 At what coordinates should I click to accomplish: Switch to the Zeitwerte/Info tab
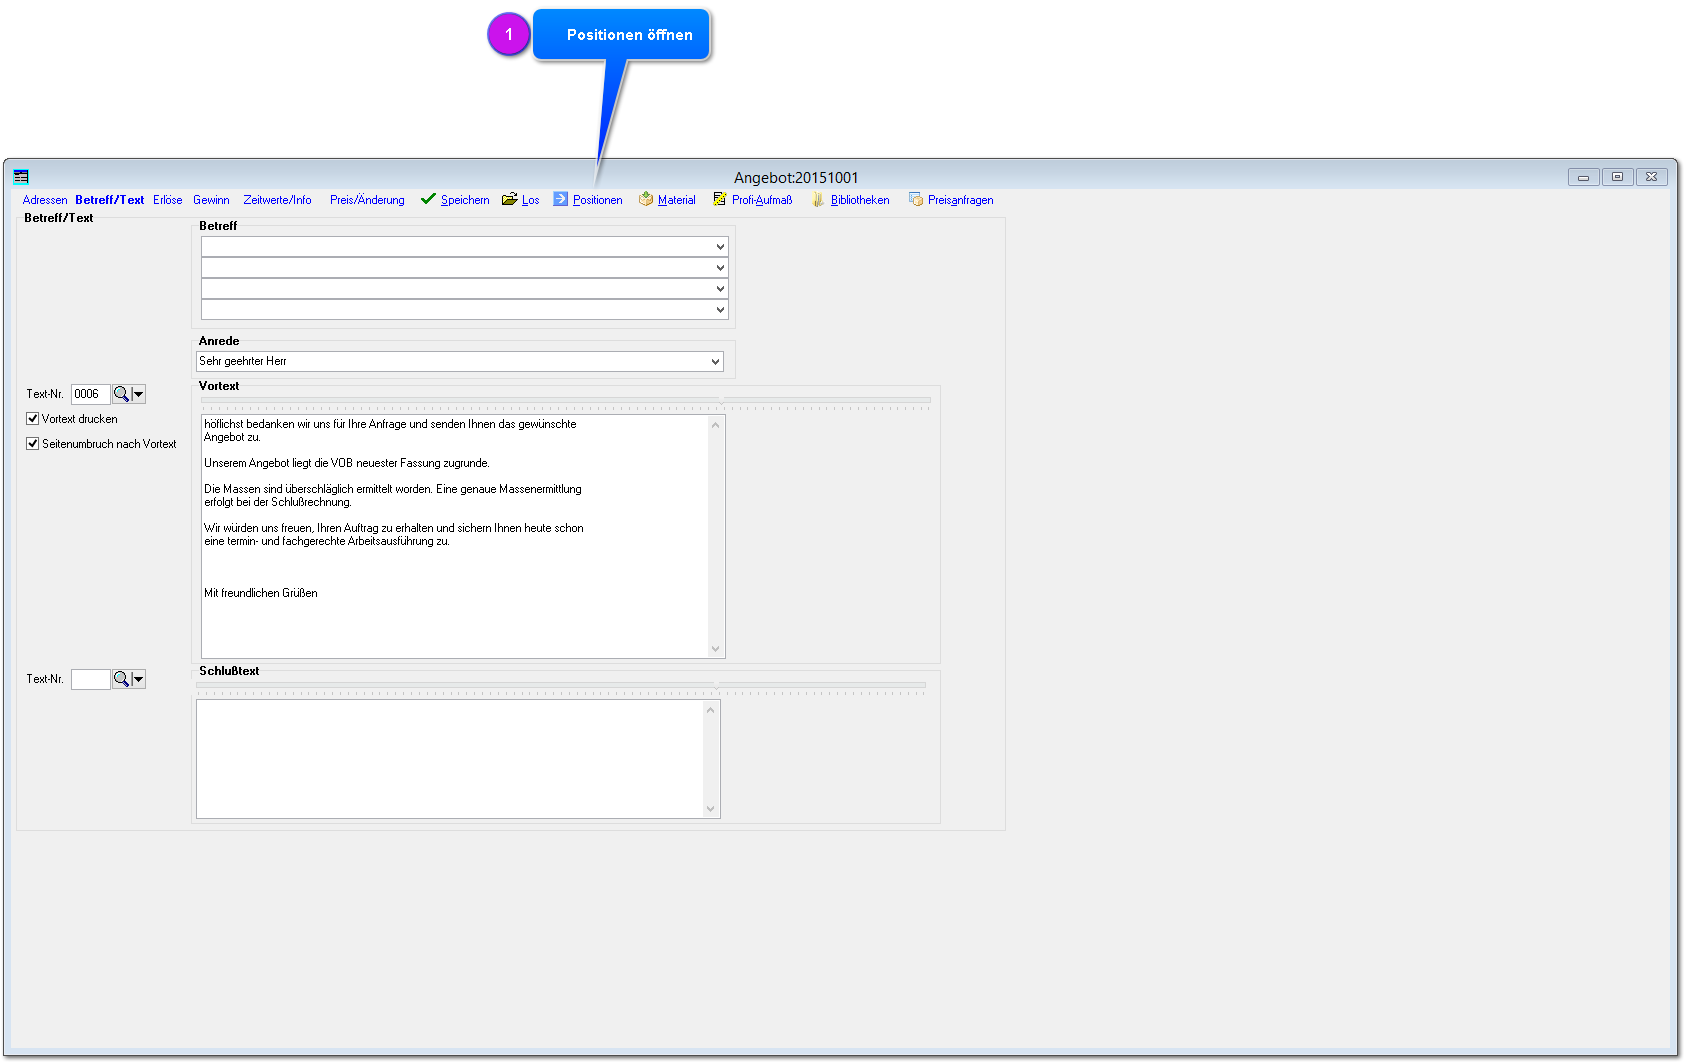[x=277, y=200]
